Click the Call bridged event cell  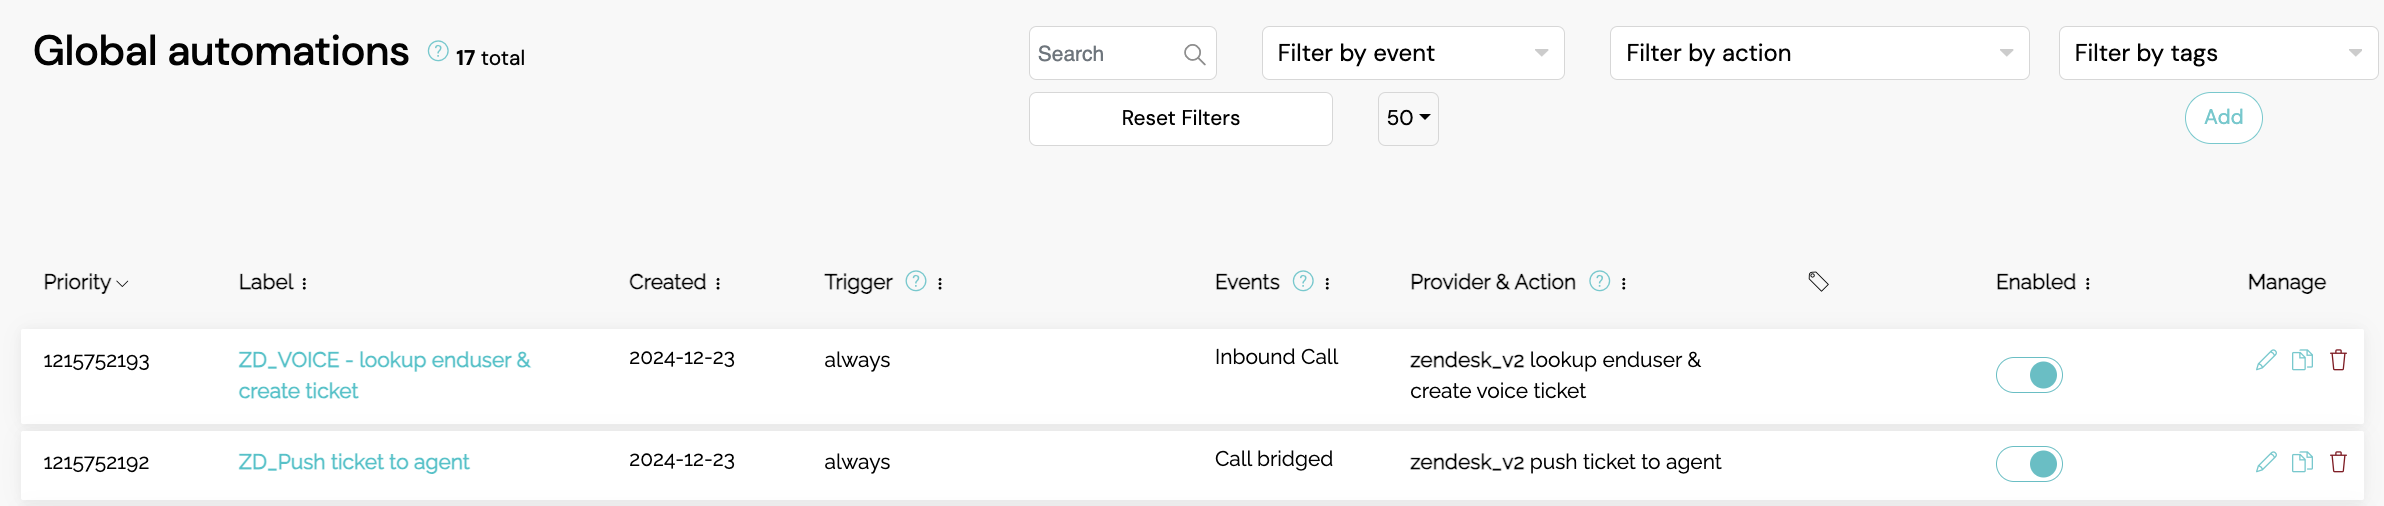(x=1273, y=459)
